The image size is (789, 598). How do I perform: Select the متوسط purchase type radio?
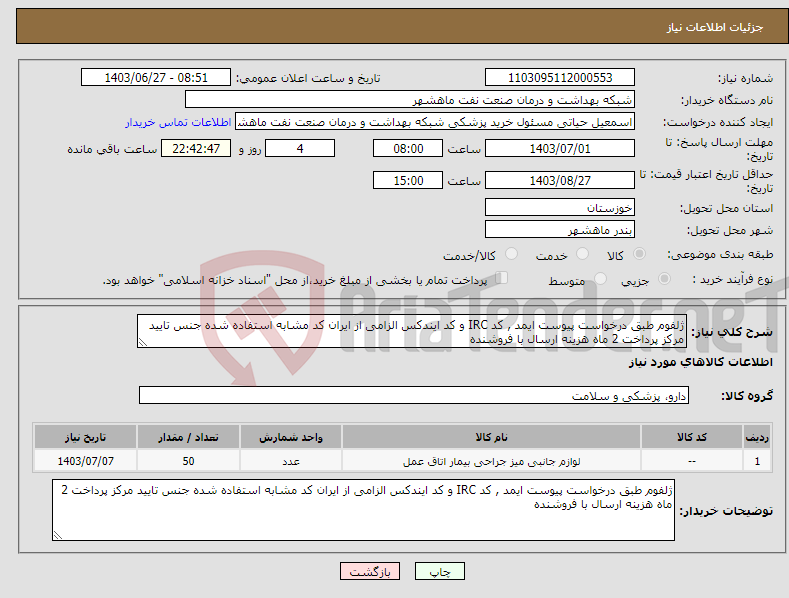600,278
